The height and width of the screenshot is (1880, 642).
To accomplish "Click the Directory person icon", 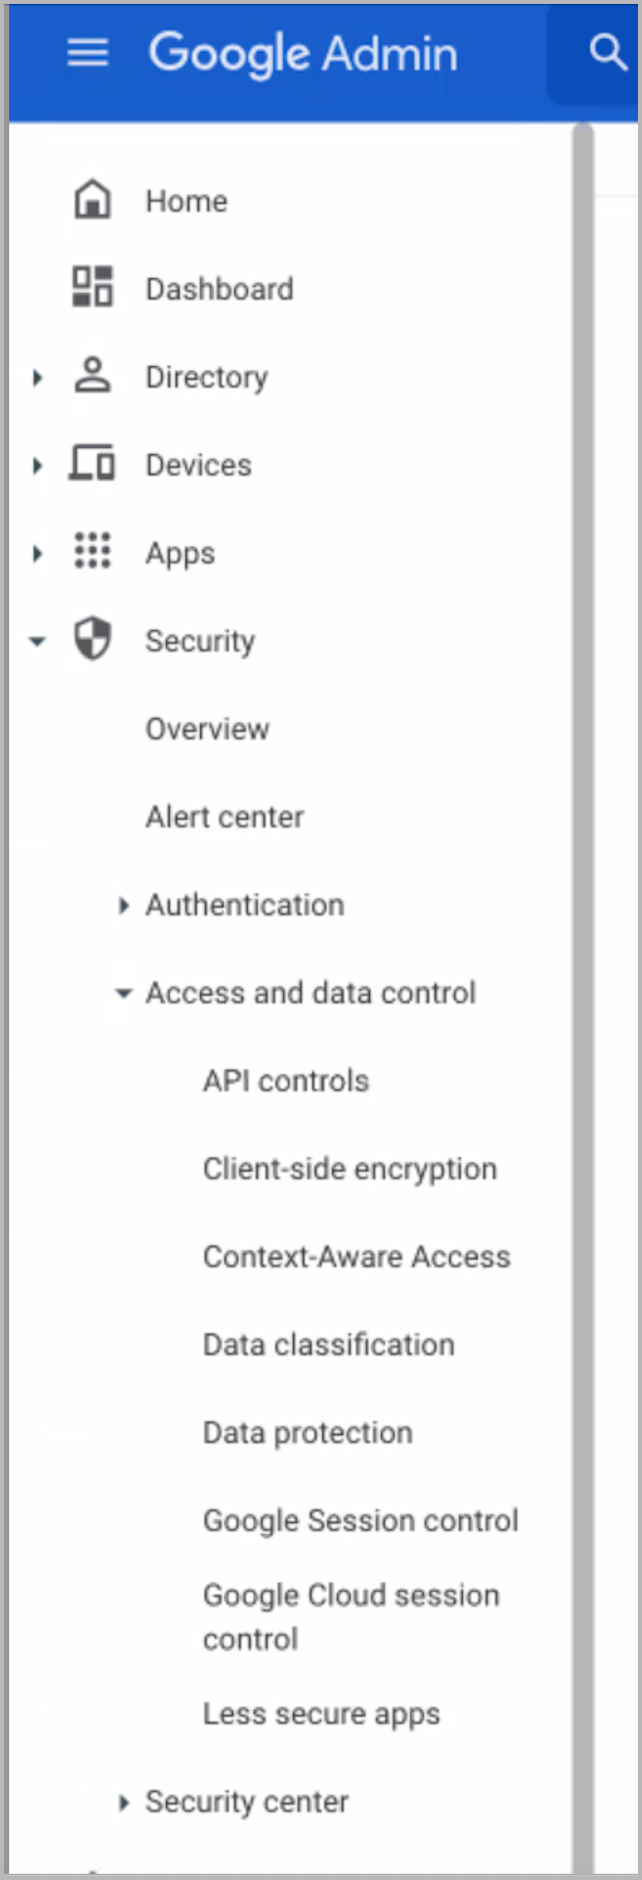I will pyautogui.click(x=93, y=376).
